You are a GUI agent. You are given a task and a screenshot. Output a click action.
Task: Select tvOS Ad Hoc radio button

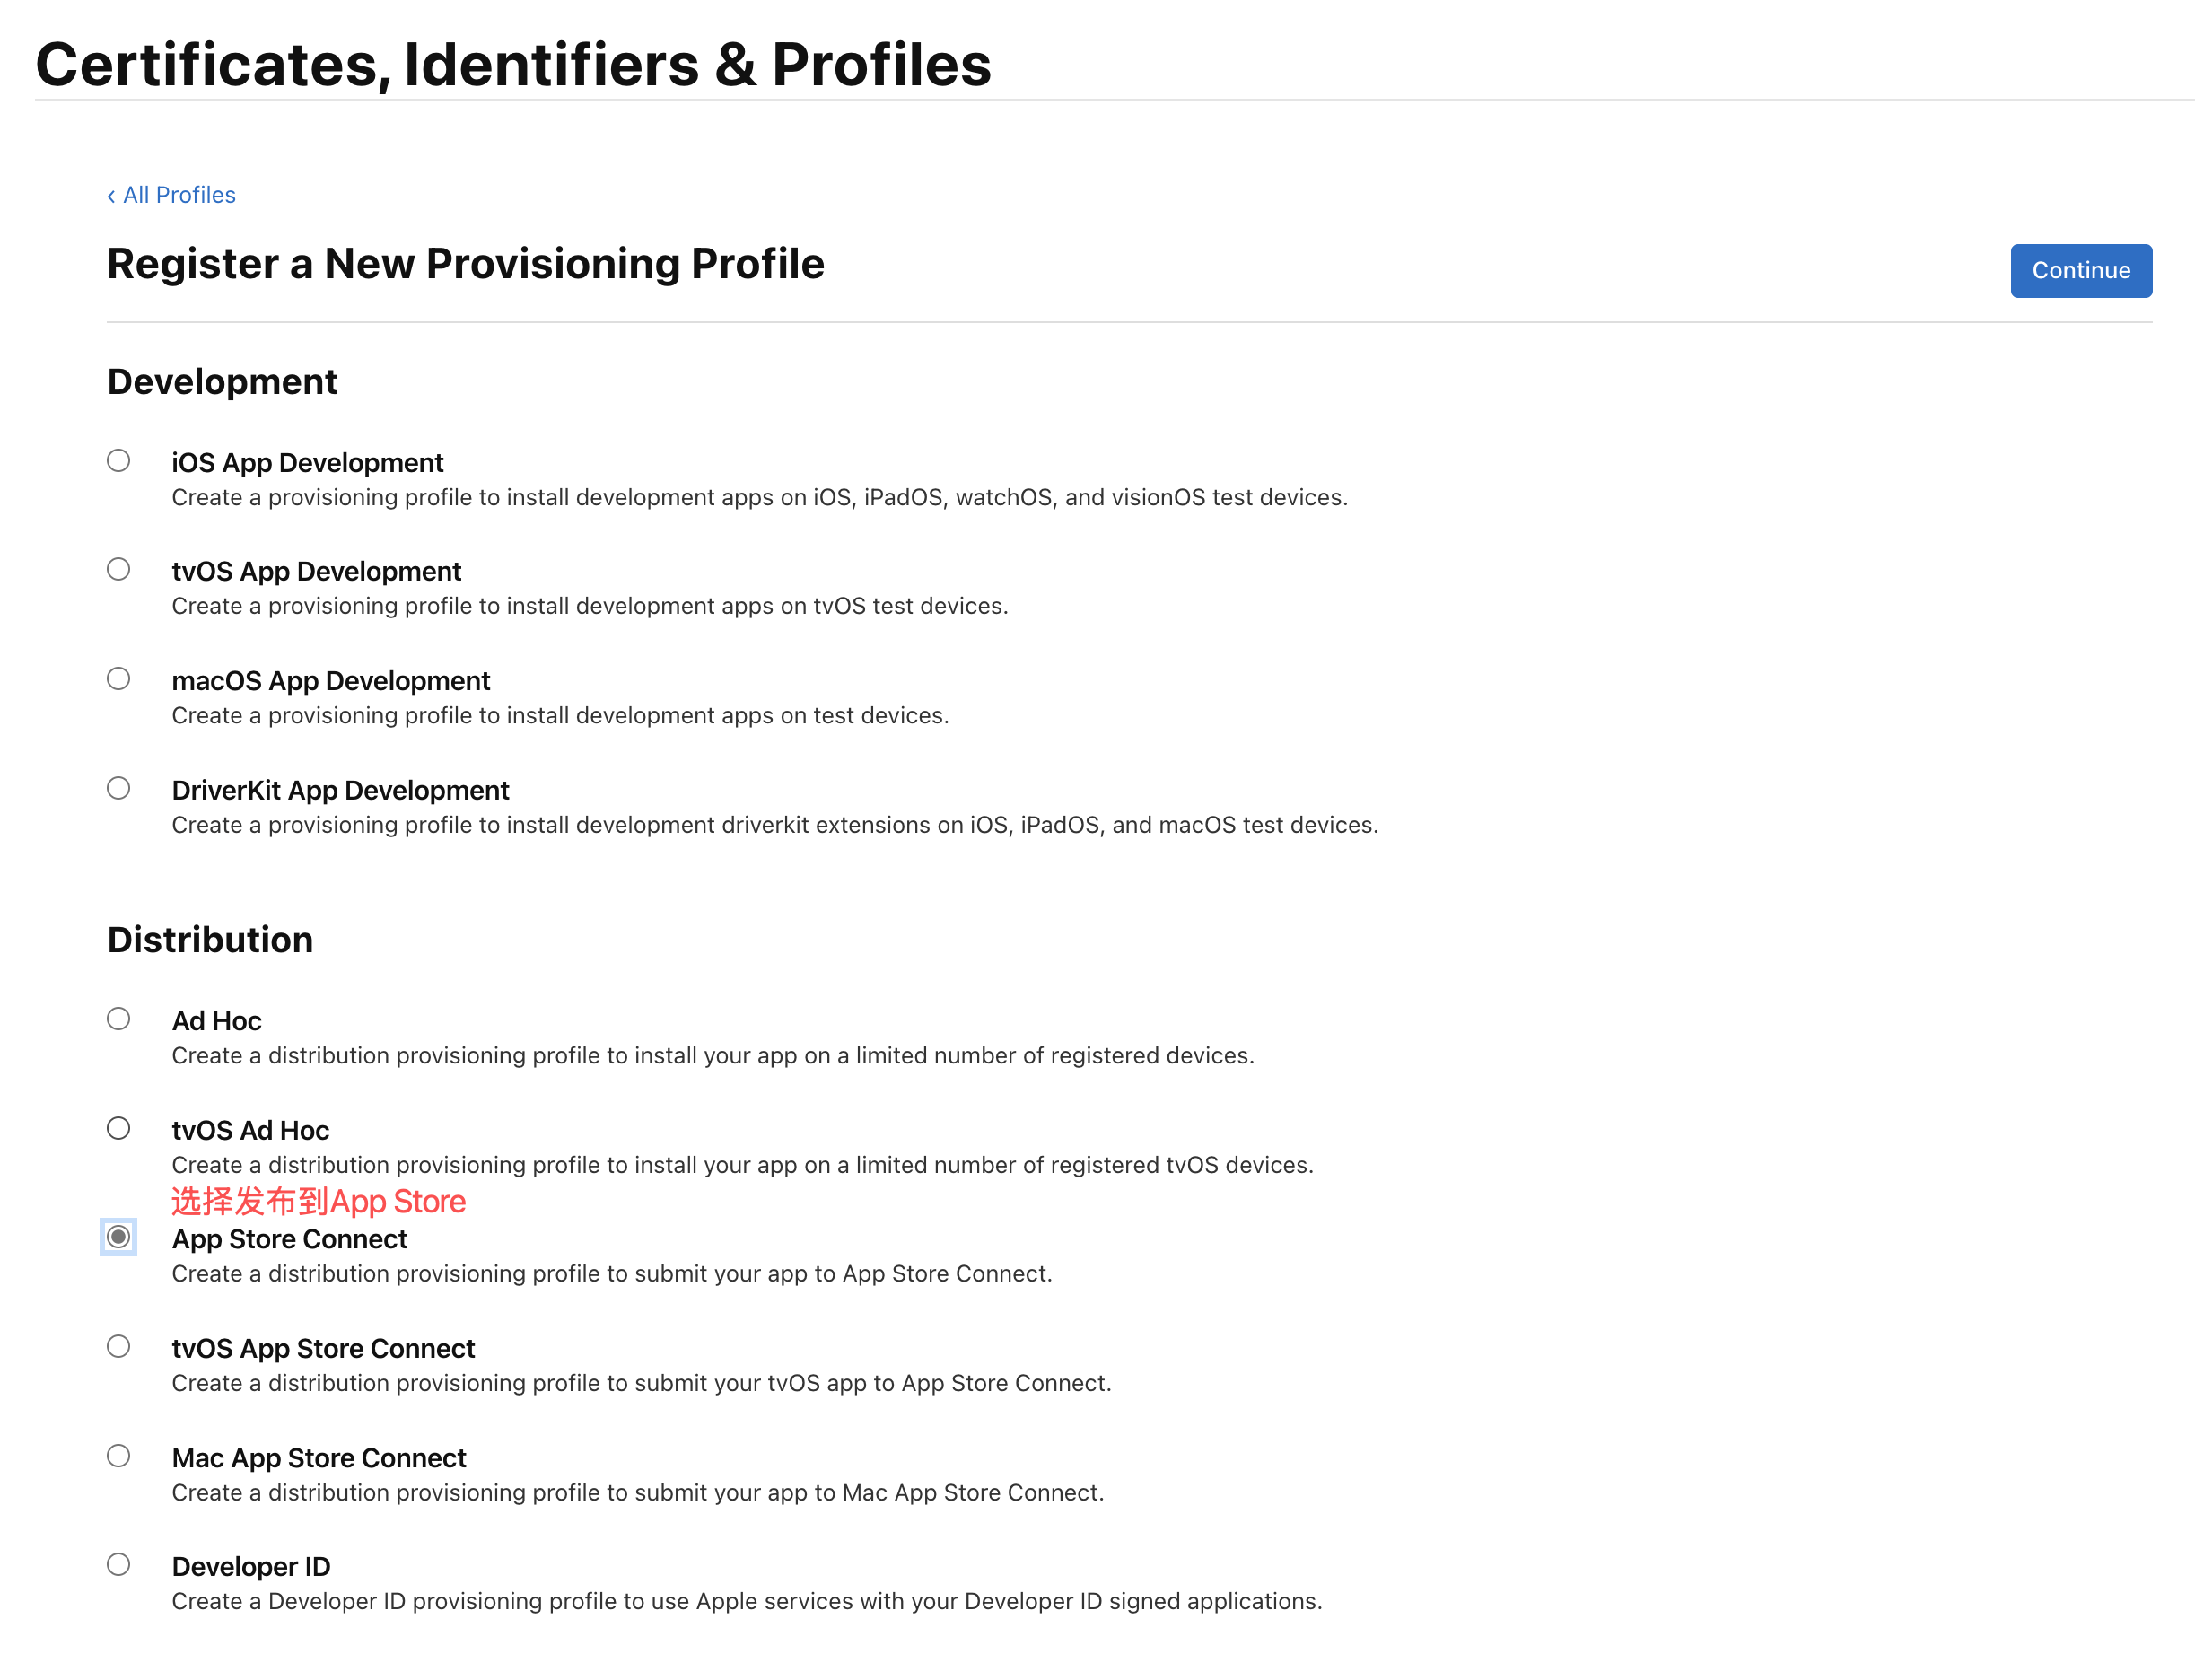[119, 1128]
